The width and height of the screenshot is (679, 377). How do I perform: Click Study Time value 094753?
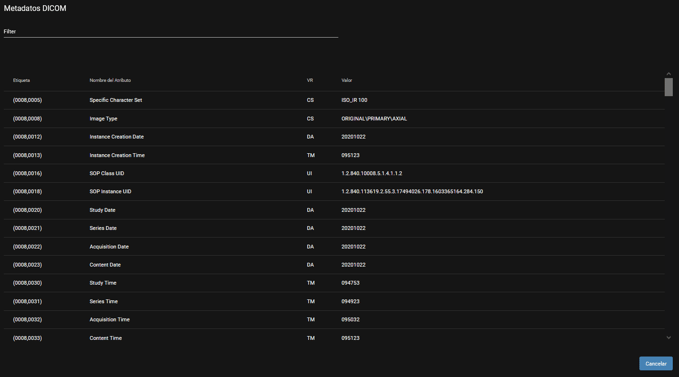(x=350, y=283)
